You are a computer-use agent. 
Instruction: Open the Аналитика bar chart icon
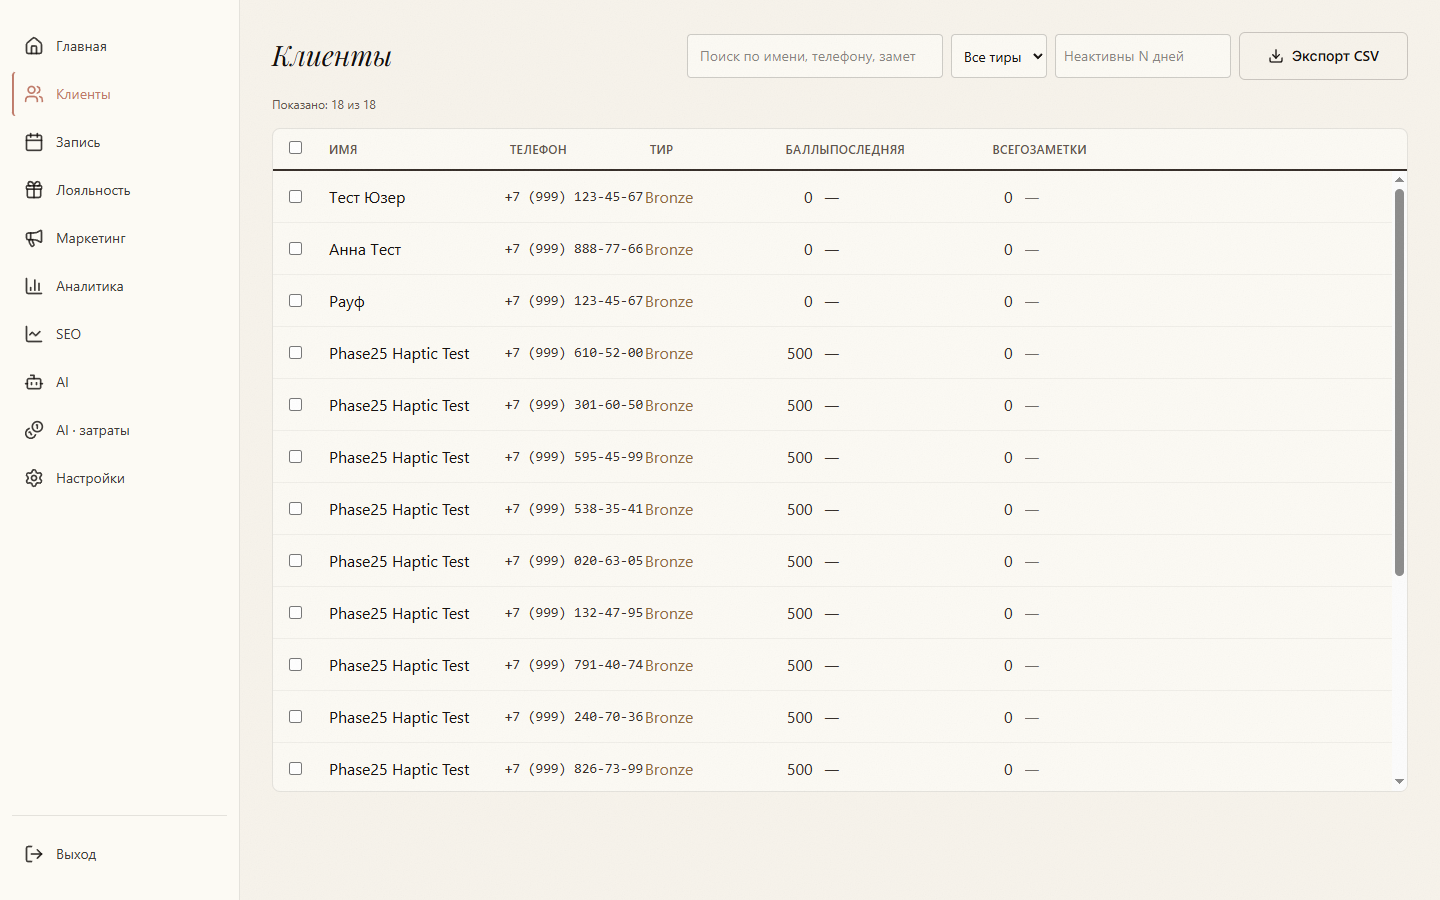tap(34, 286)
